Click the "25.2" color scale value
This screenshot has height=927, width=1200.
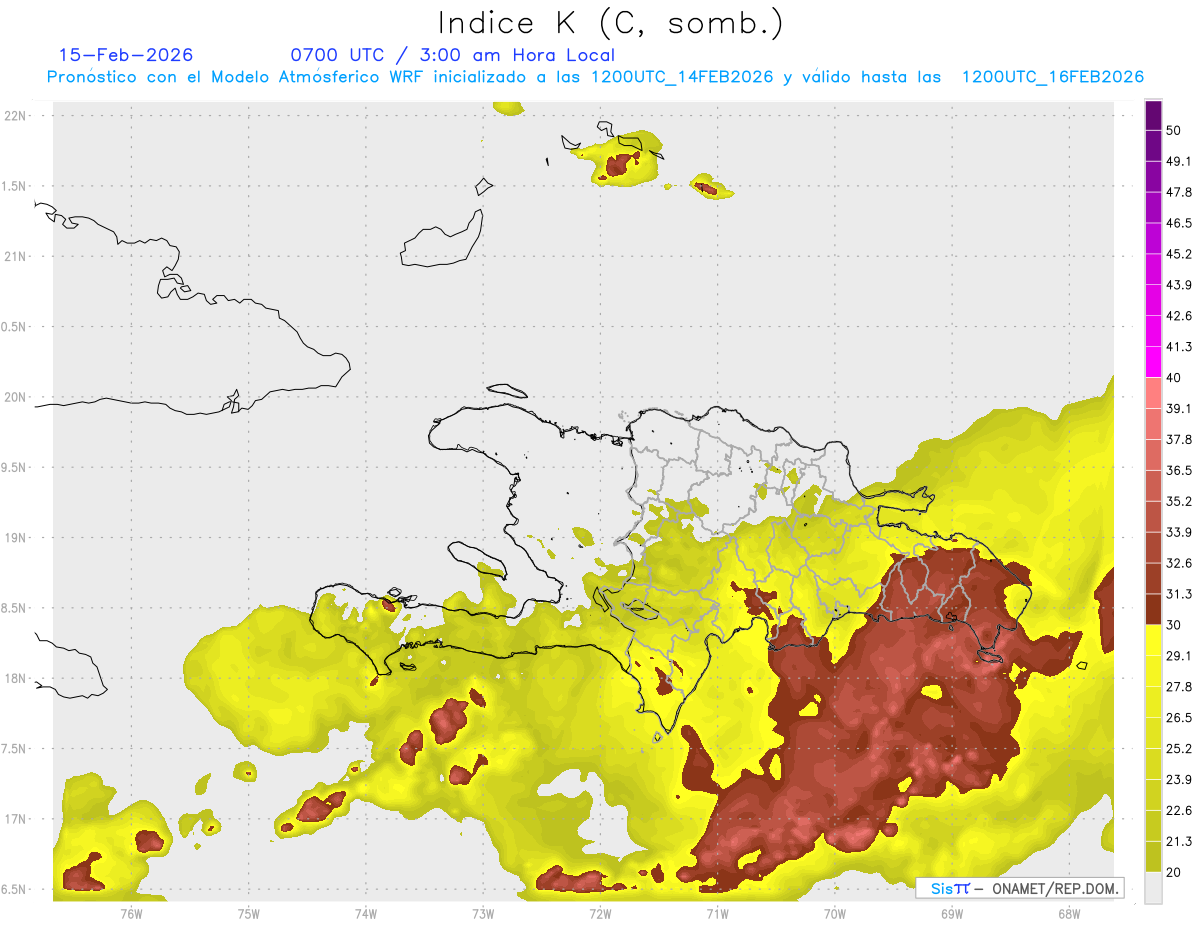coord(1179,750)
